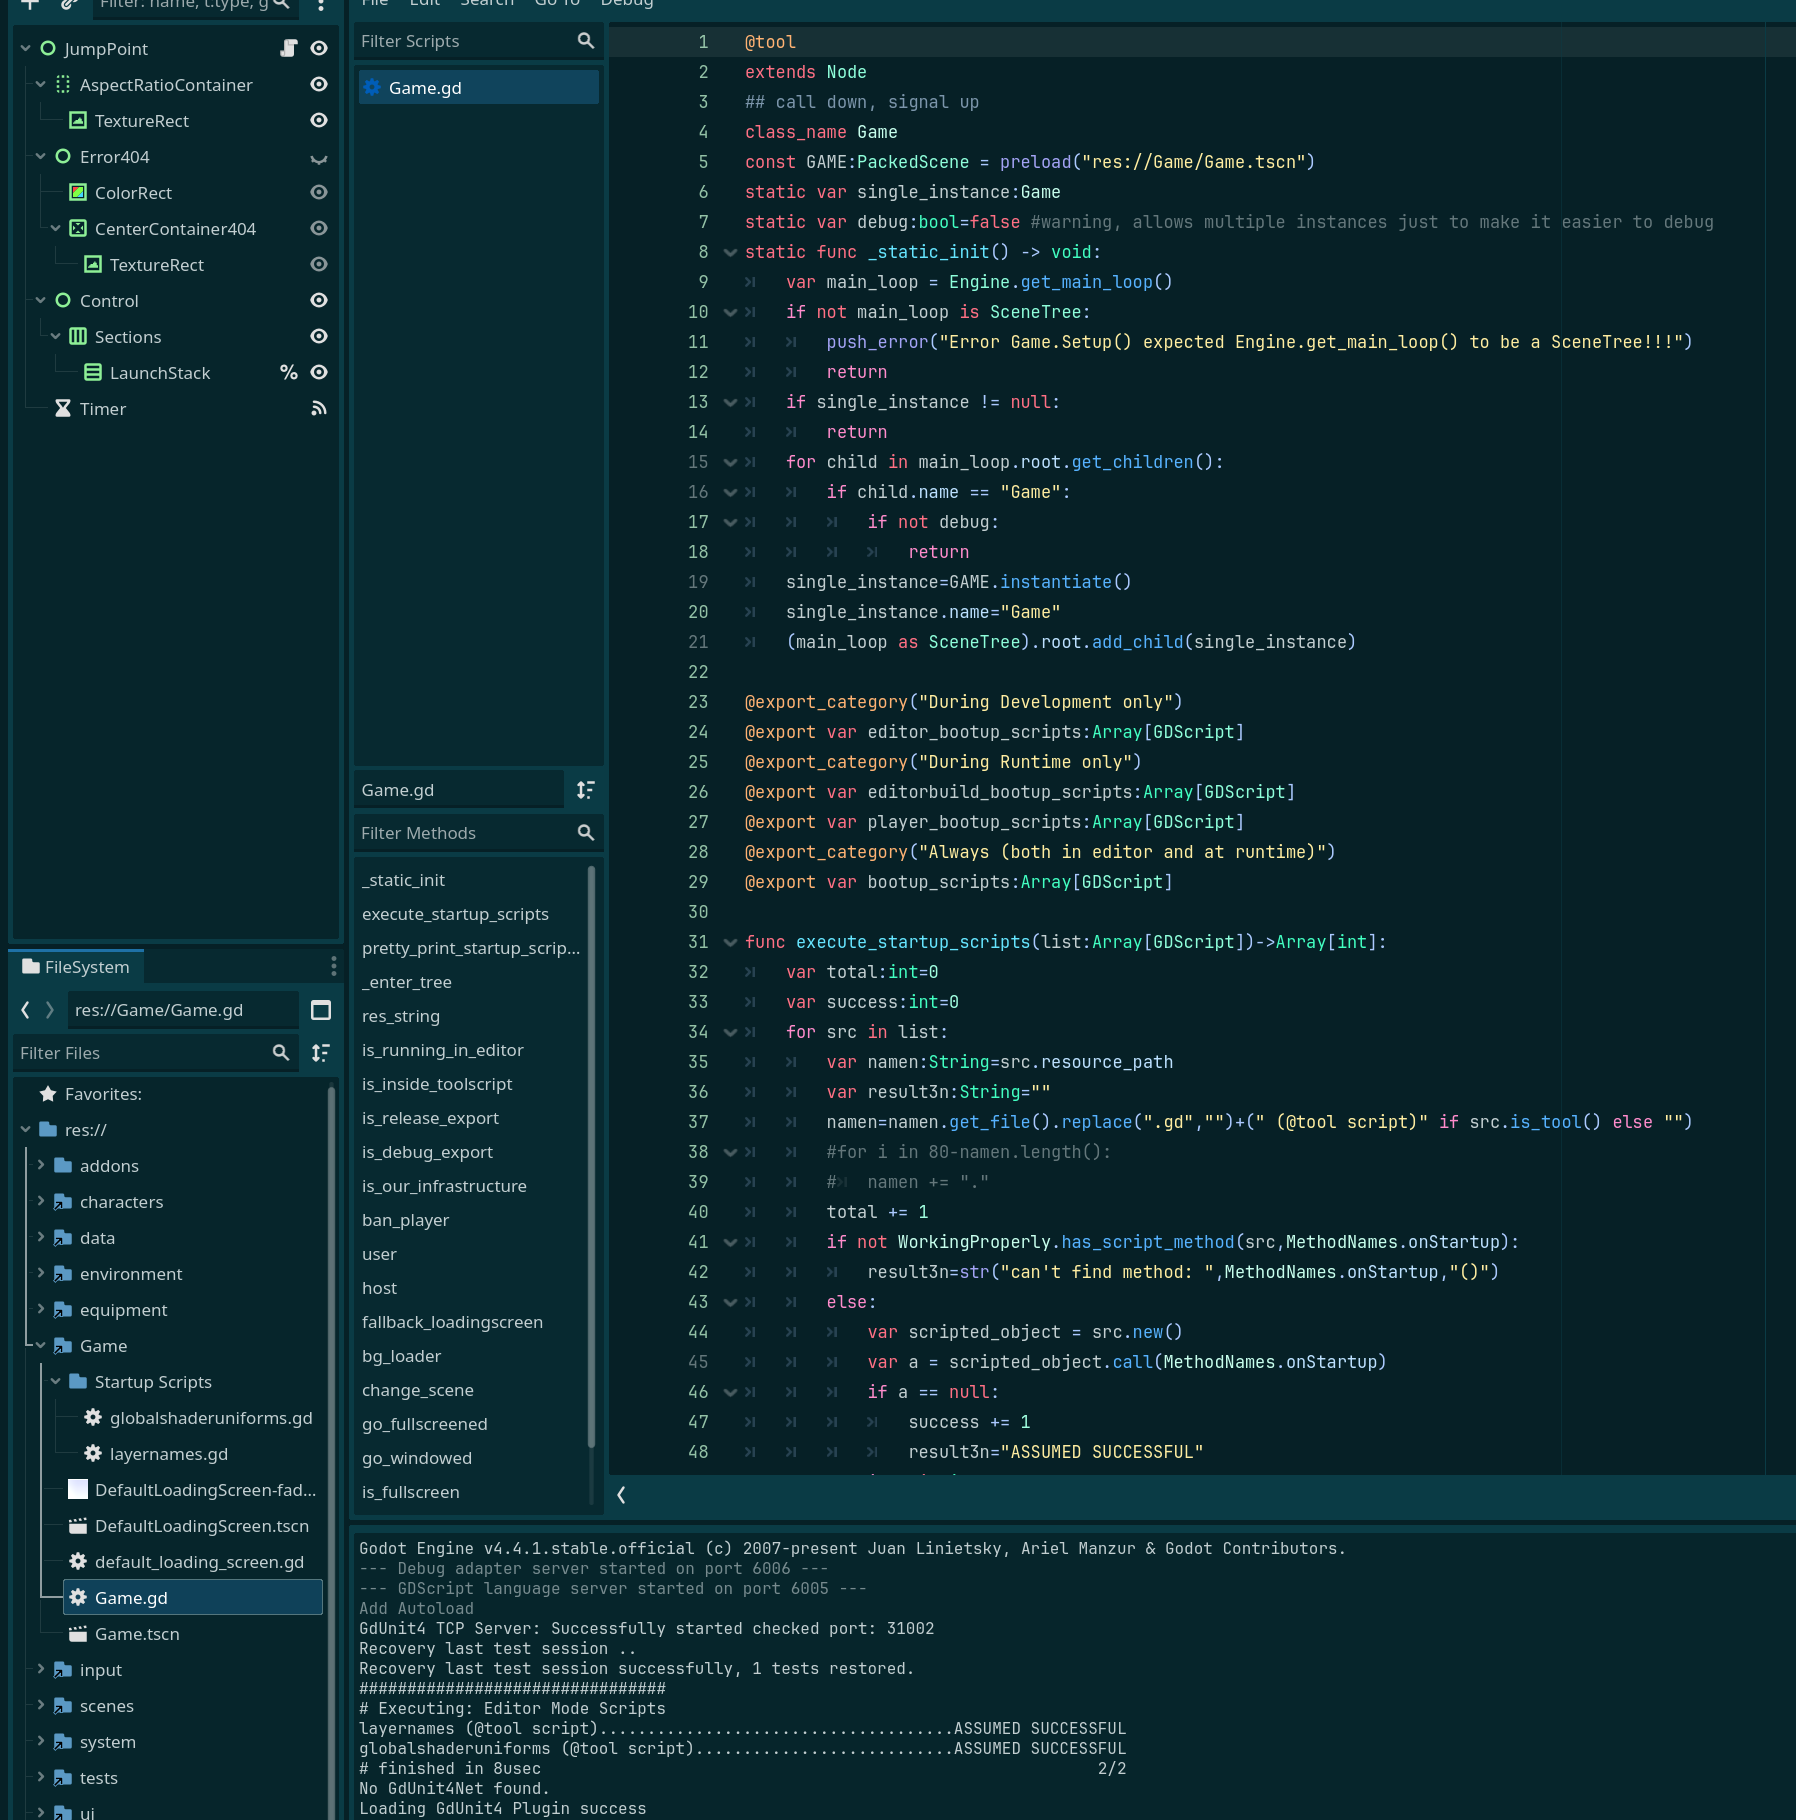This screenshot has width=1796, height=1820.
Task: Expand the addons folder
Action: click(x=41, y=1165)
